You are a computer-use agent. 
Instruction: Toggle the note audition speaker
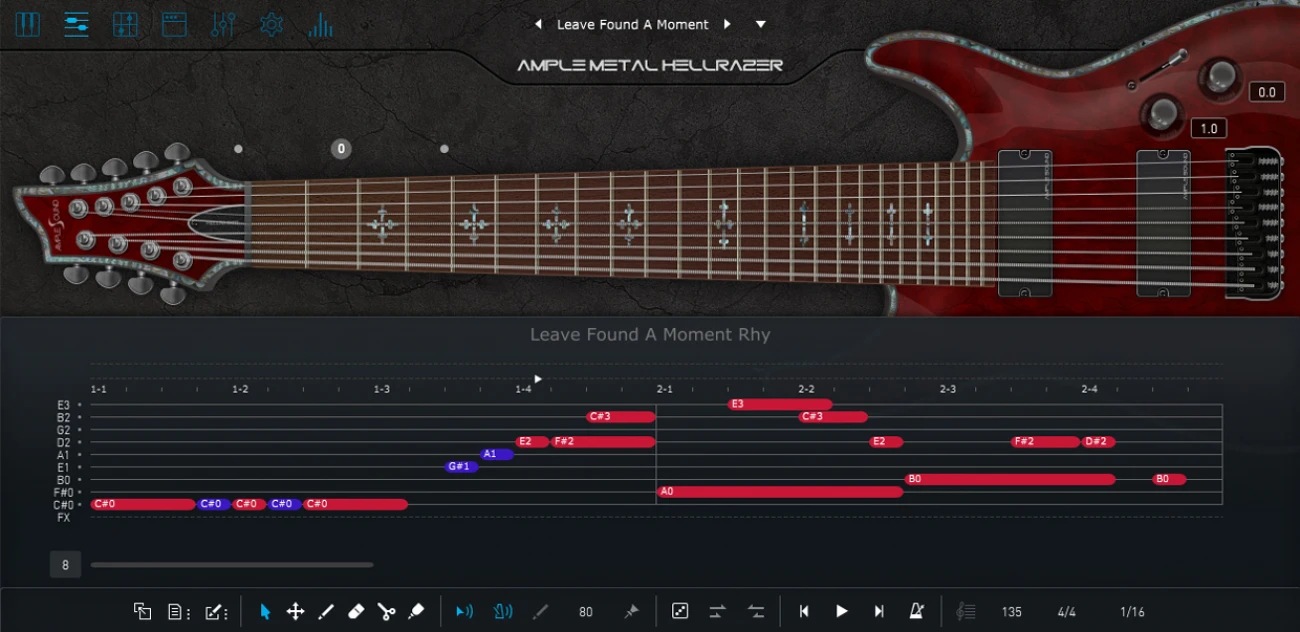point(464,611)
